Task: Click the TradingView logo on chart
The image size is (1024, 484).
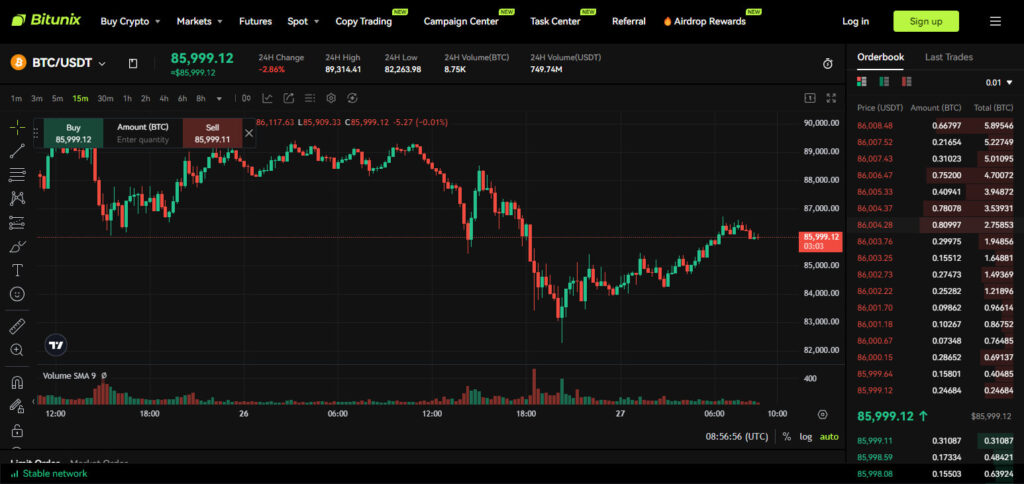Action: point(57,346)
